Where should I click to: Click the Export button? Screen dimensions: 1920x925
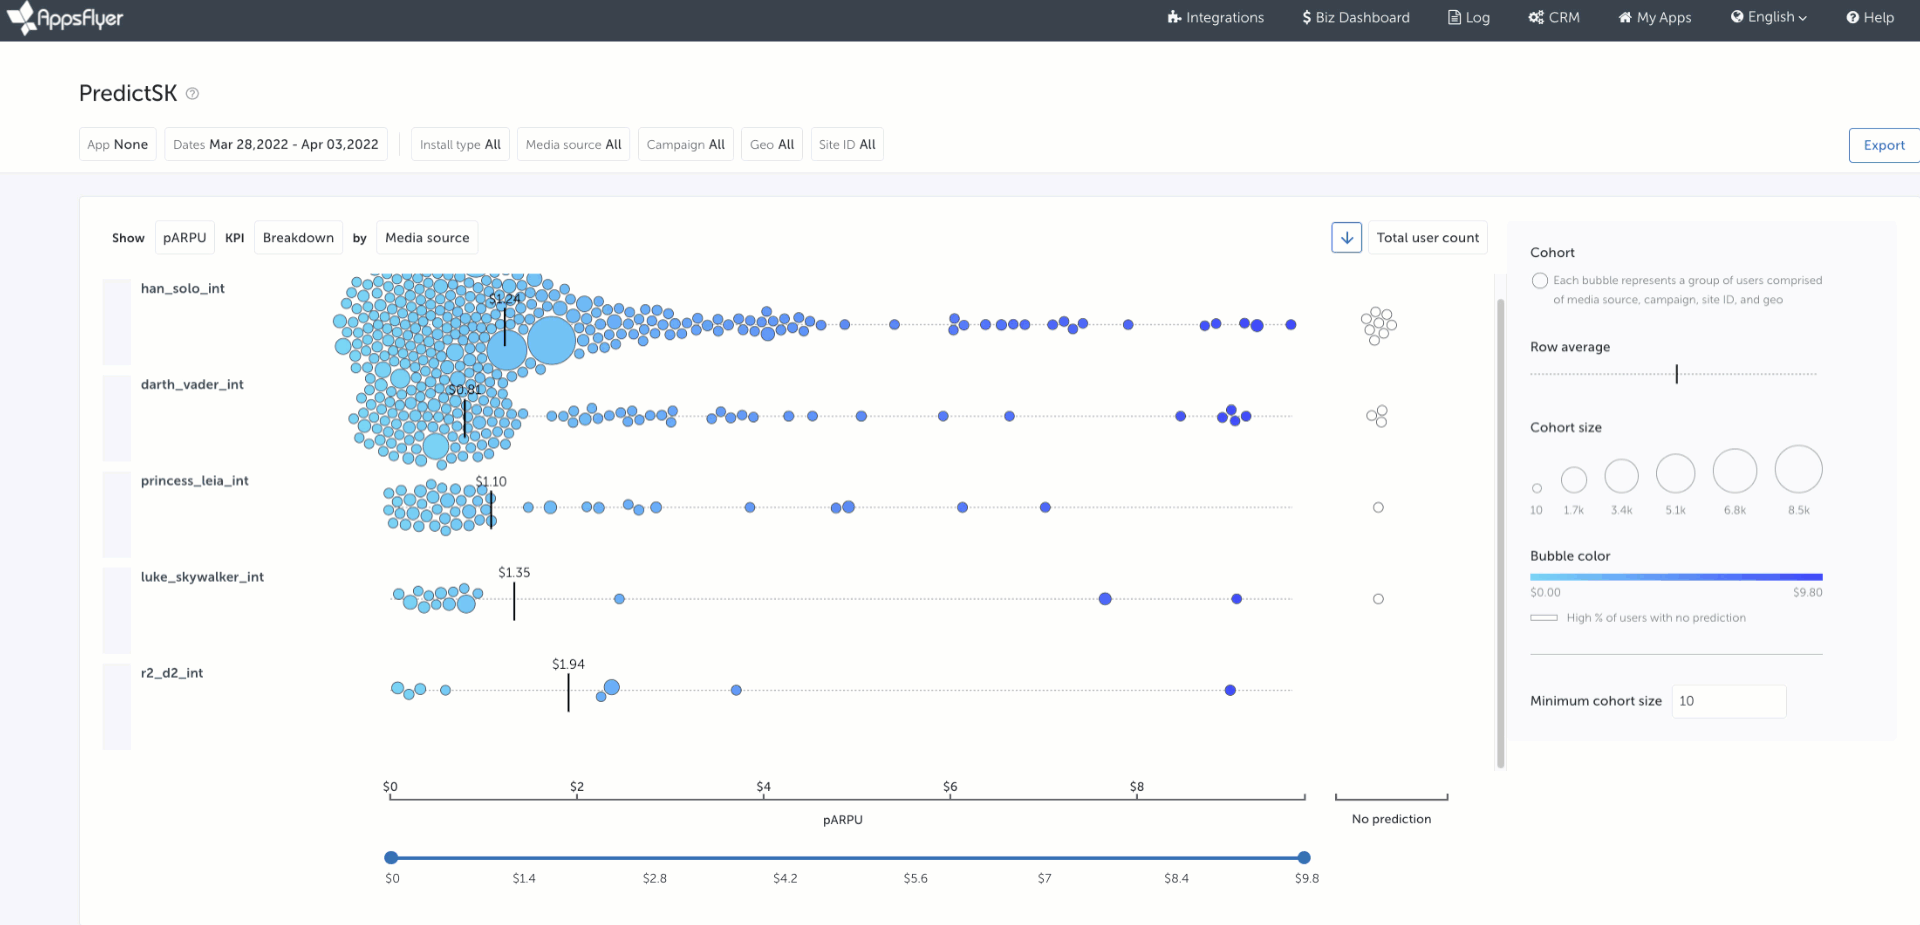coord(1884,145)
